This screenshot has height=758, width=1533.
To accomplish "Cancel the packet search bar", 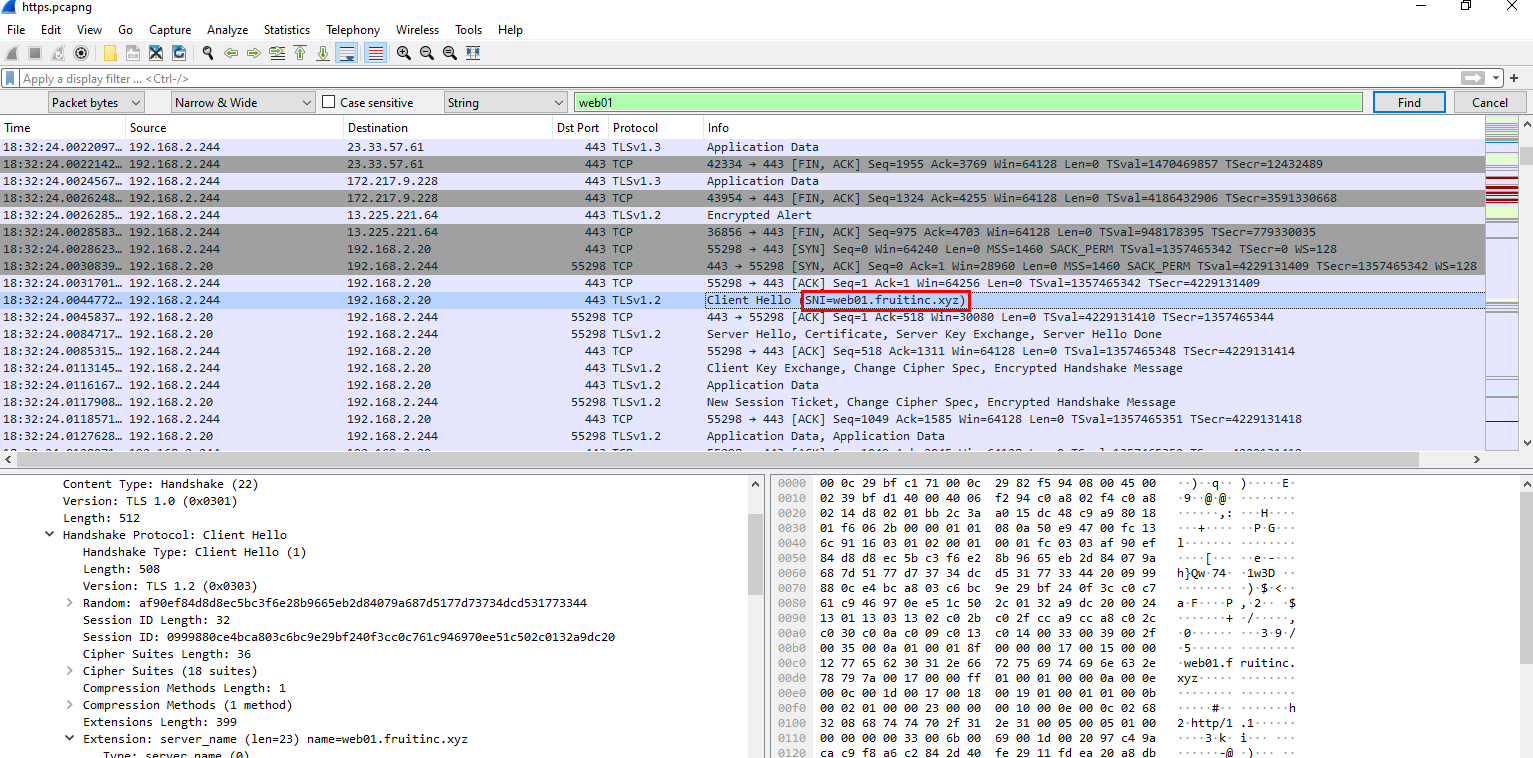I will (1489, 102).
